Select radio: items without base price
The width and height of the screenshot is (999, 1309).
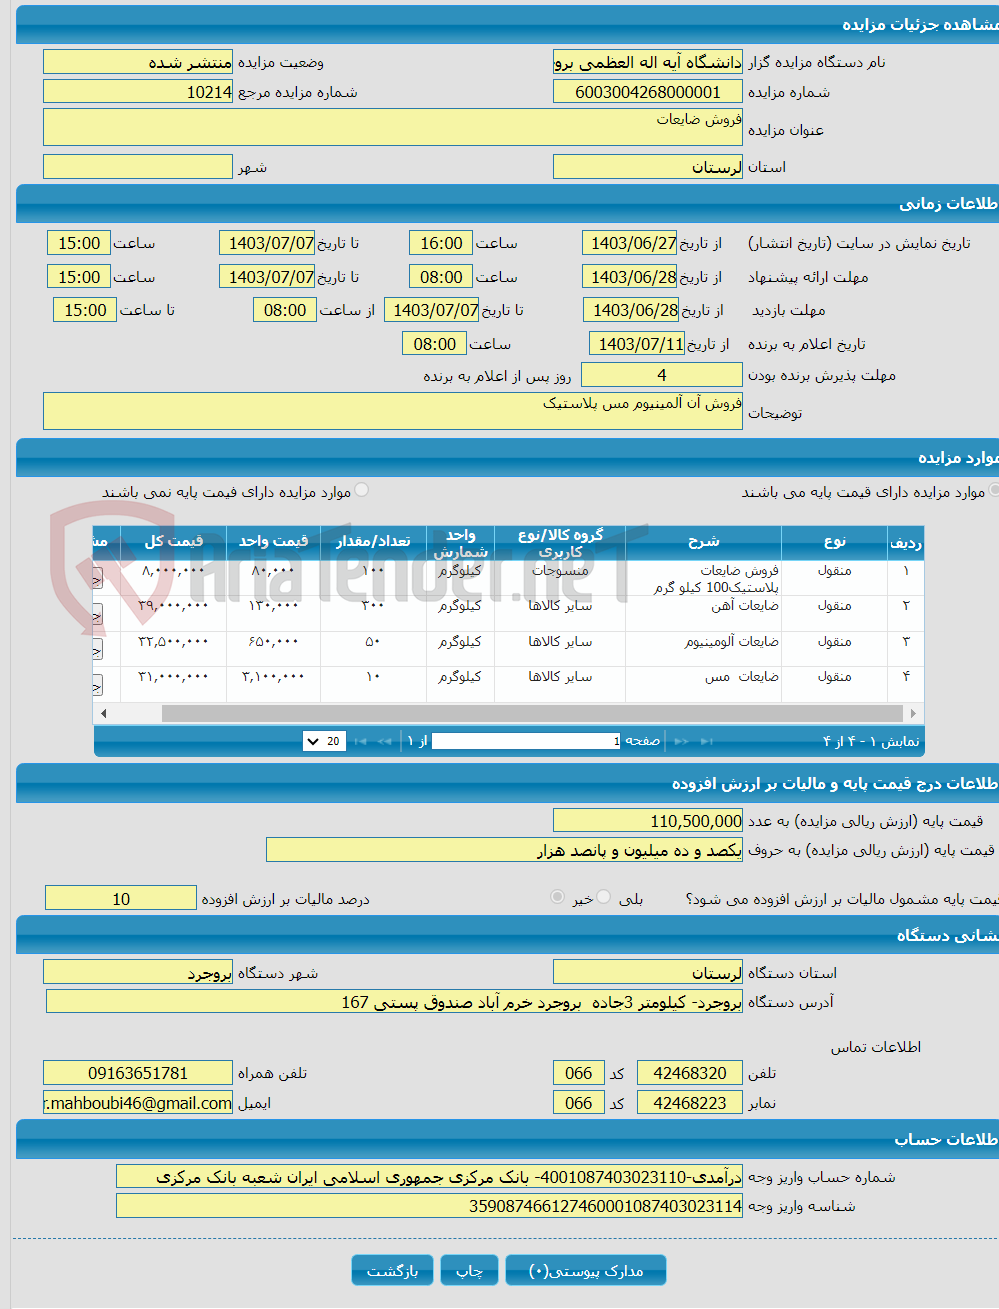point(362,490)
